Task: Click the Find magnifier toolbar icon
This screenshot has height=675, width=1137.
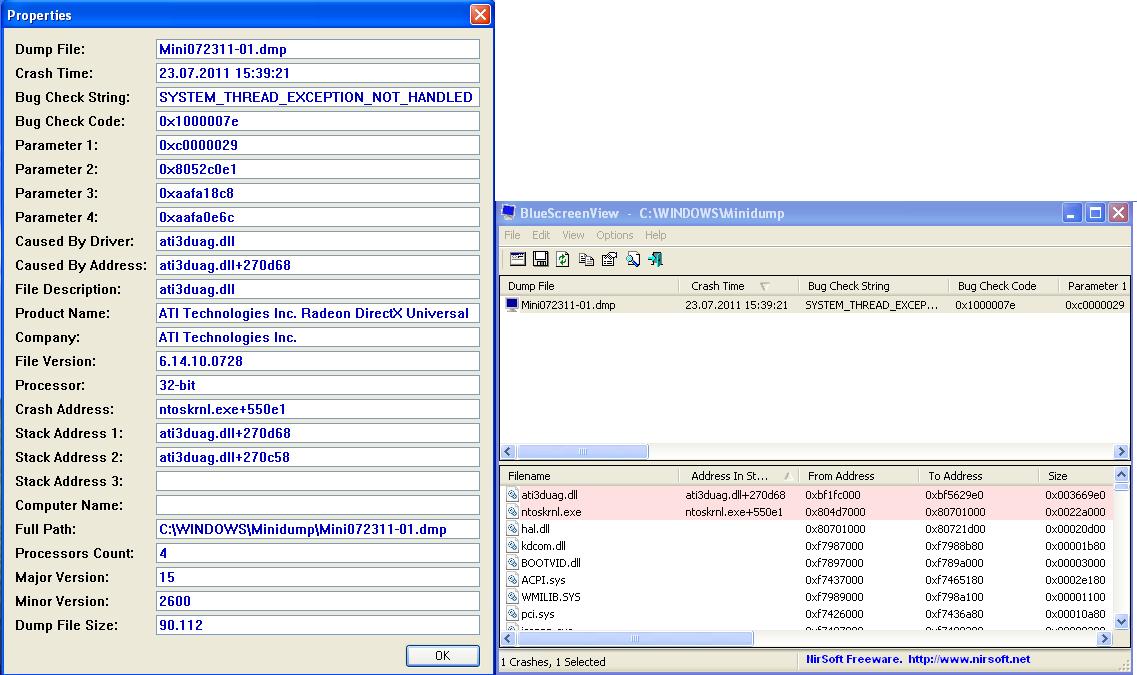Action: (633, 259)
